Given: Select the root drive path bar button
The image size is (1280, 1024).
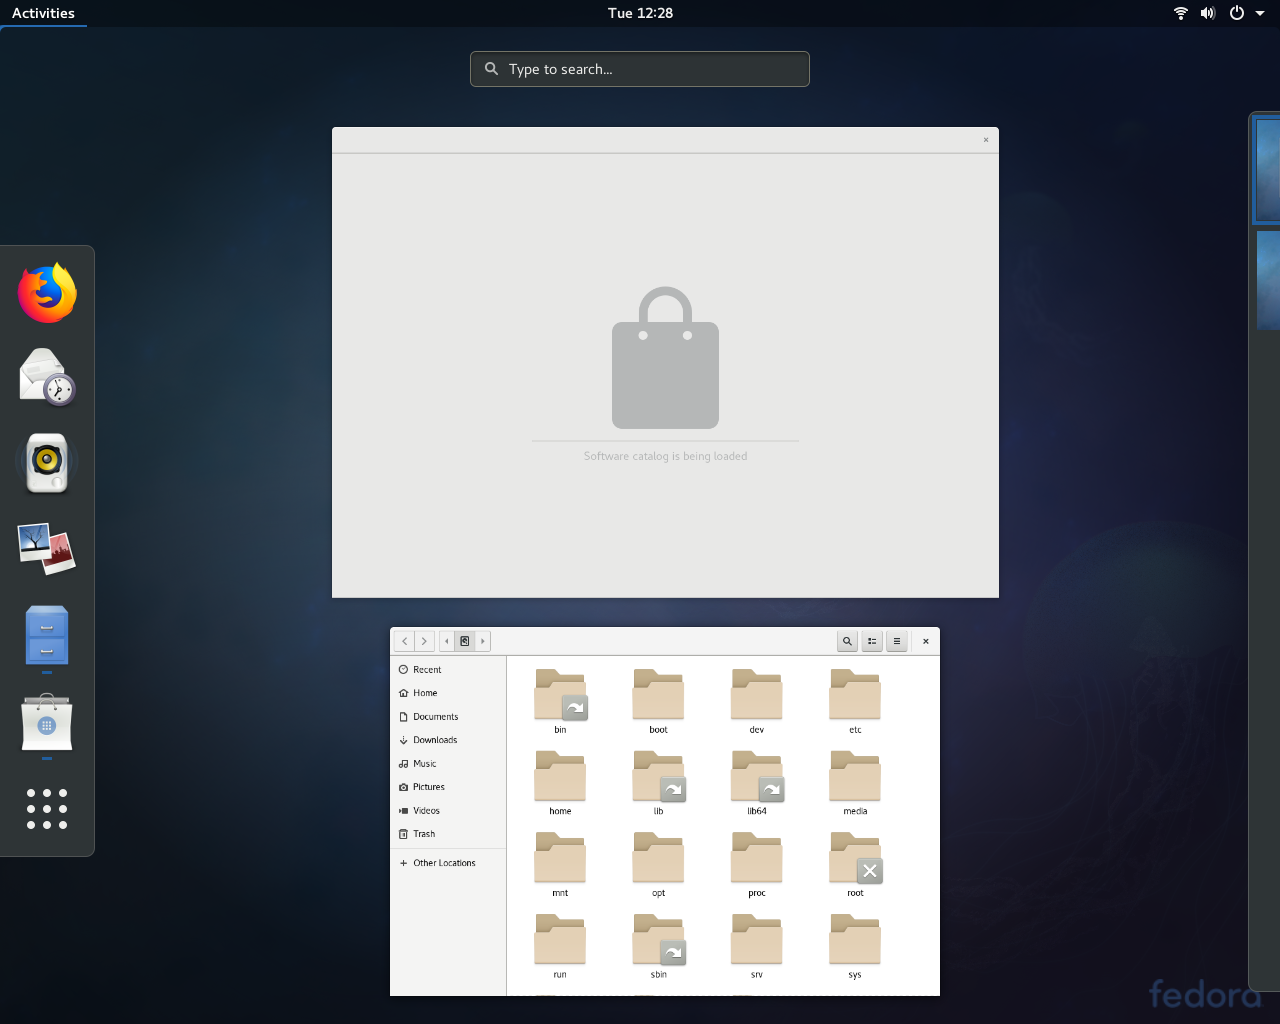Looking at the screenshot, I should tap(465, 641).
